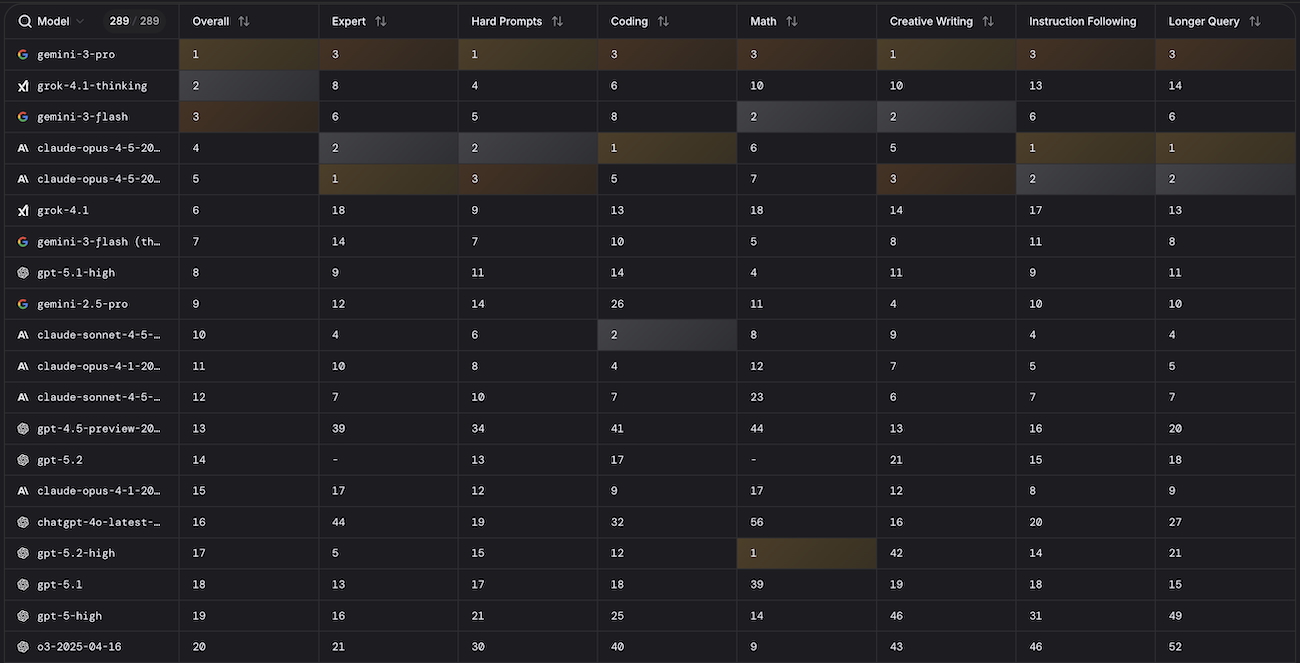This screenshot has width=1300, height=663.
Task: Click Anthropic logo in row ranked 10 overall
Action: (x=23, y=335)
